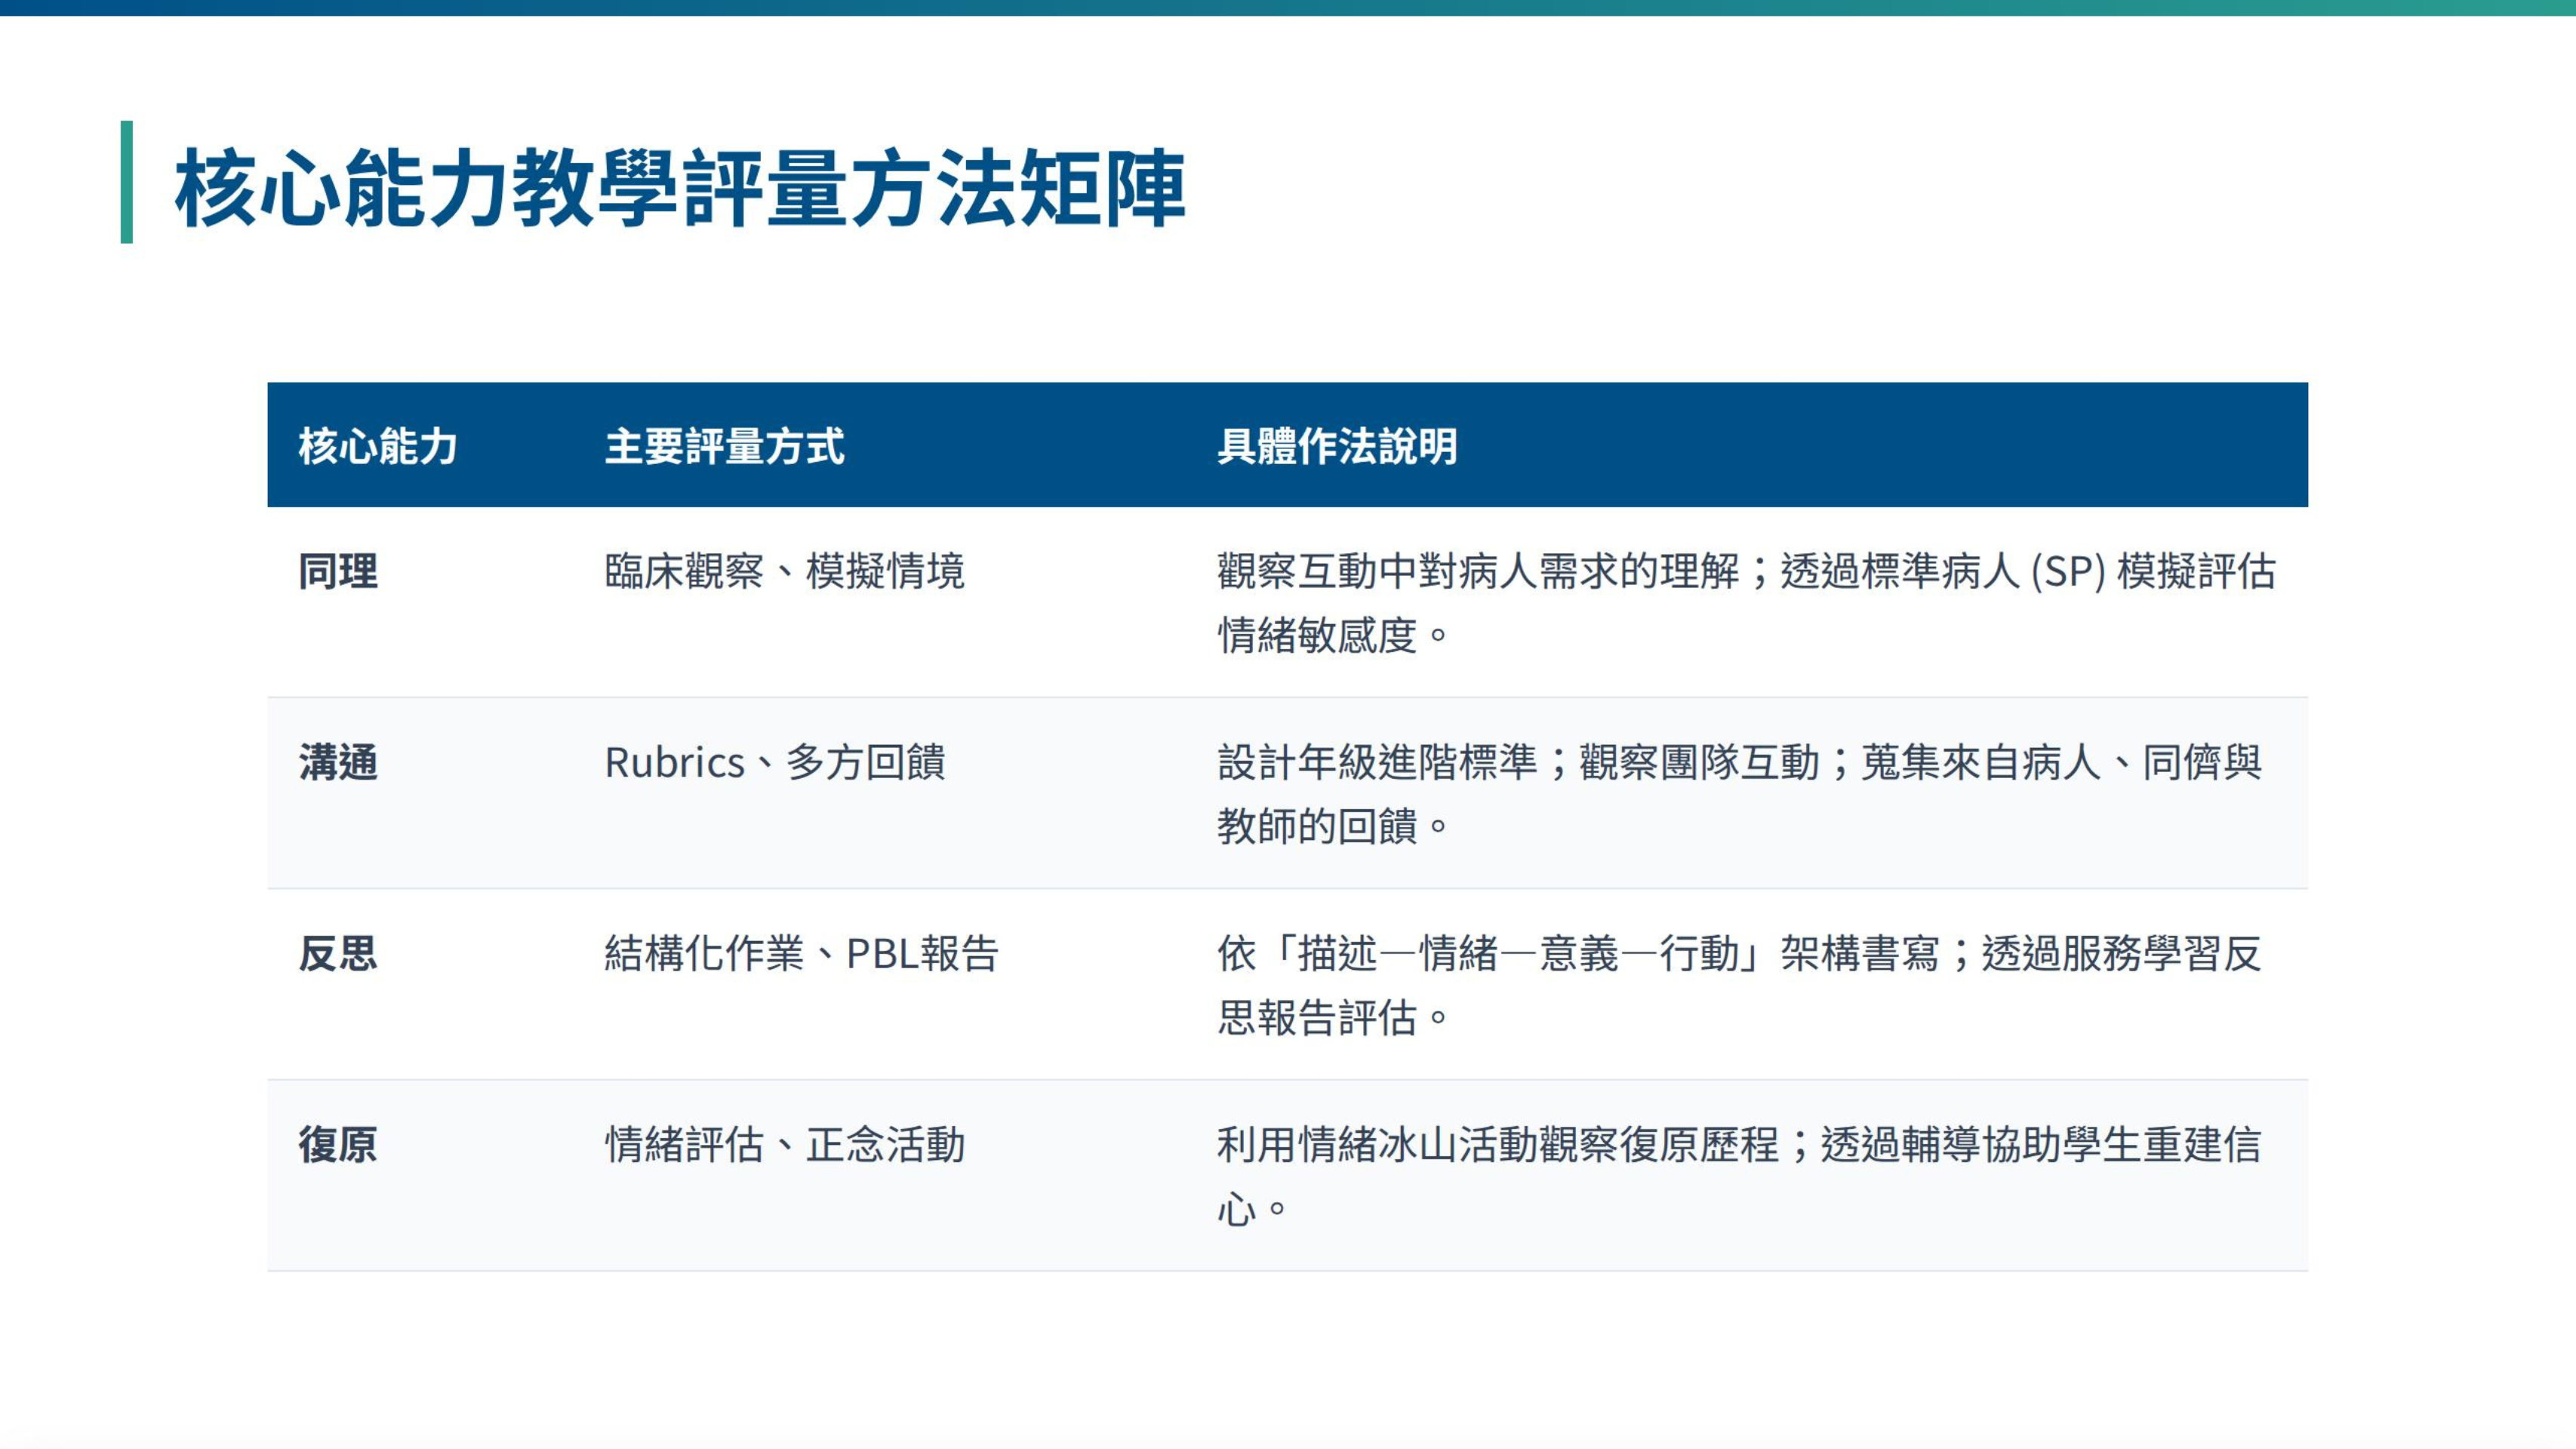Screen dimensions: 2576x1449
Task: Click the cell 情緒評估、正念活動
Action: [x=784, y=1145]
